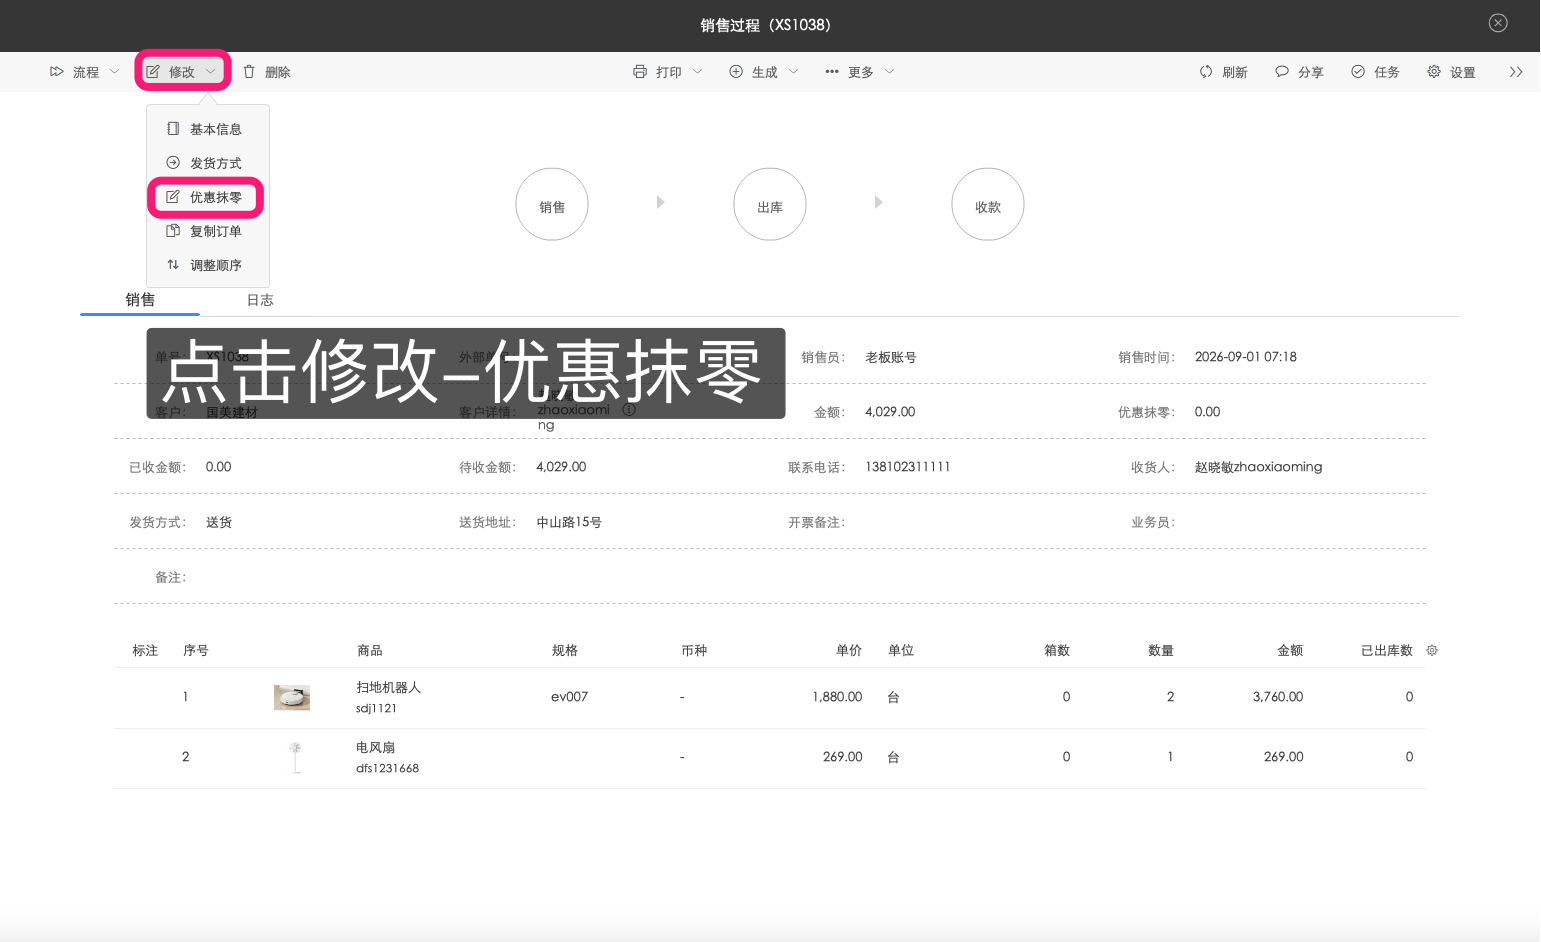Click the 刷新 refresh icon

click(x=1206, y=72)
